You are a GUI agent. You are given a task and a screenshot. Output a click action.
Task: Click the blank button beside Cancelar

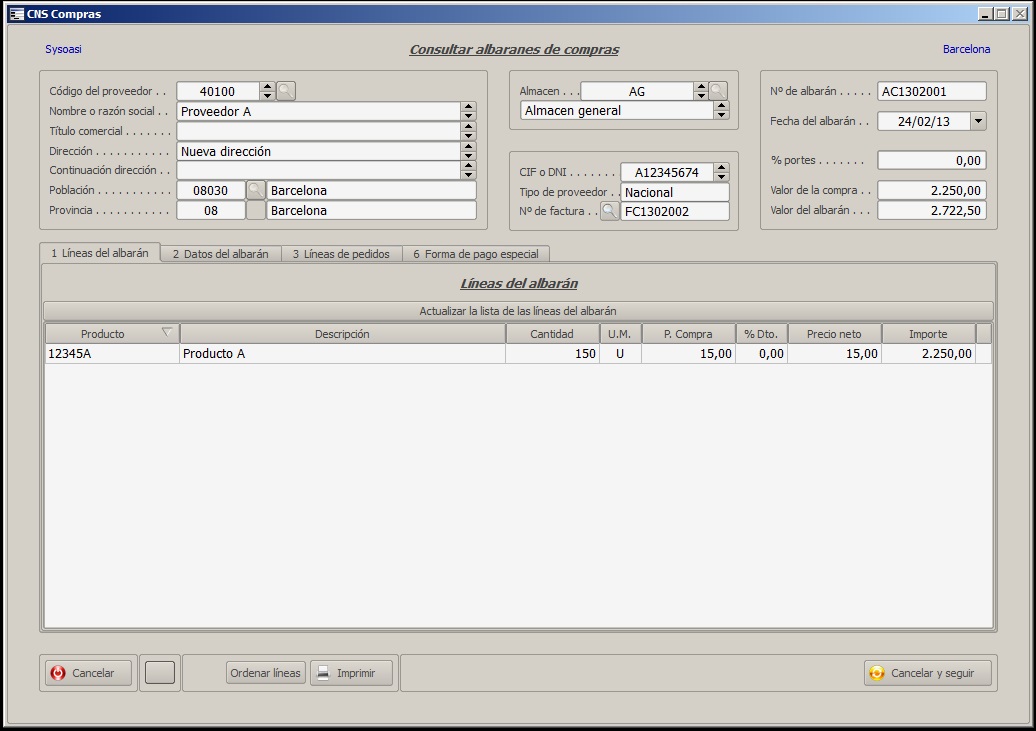160,673
